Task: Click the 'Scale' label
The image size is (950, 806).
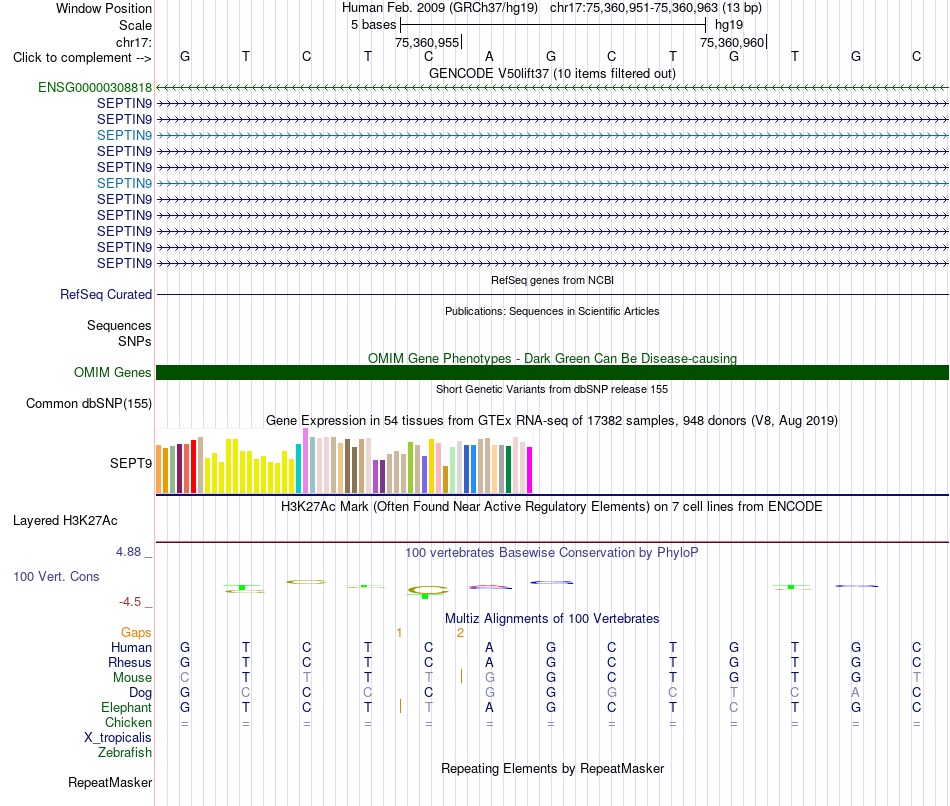Action: tap(135, 25)
